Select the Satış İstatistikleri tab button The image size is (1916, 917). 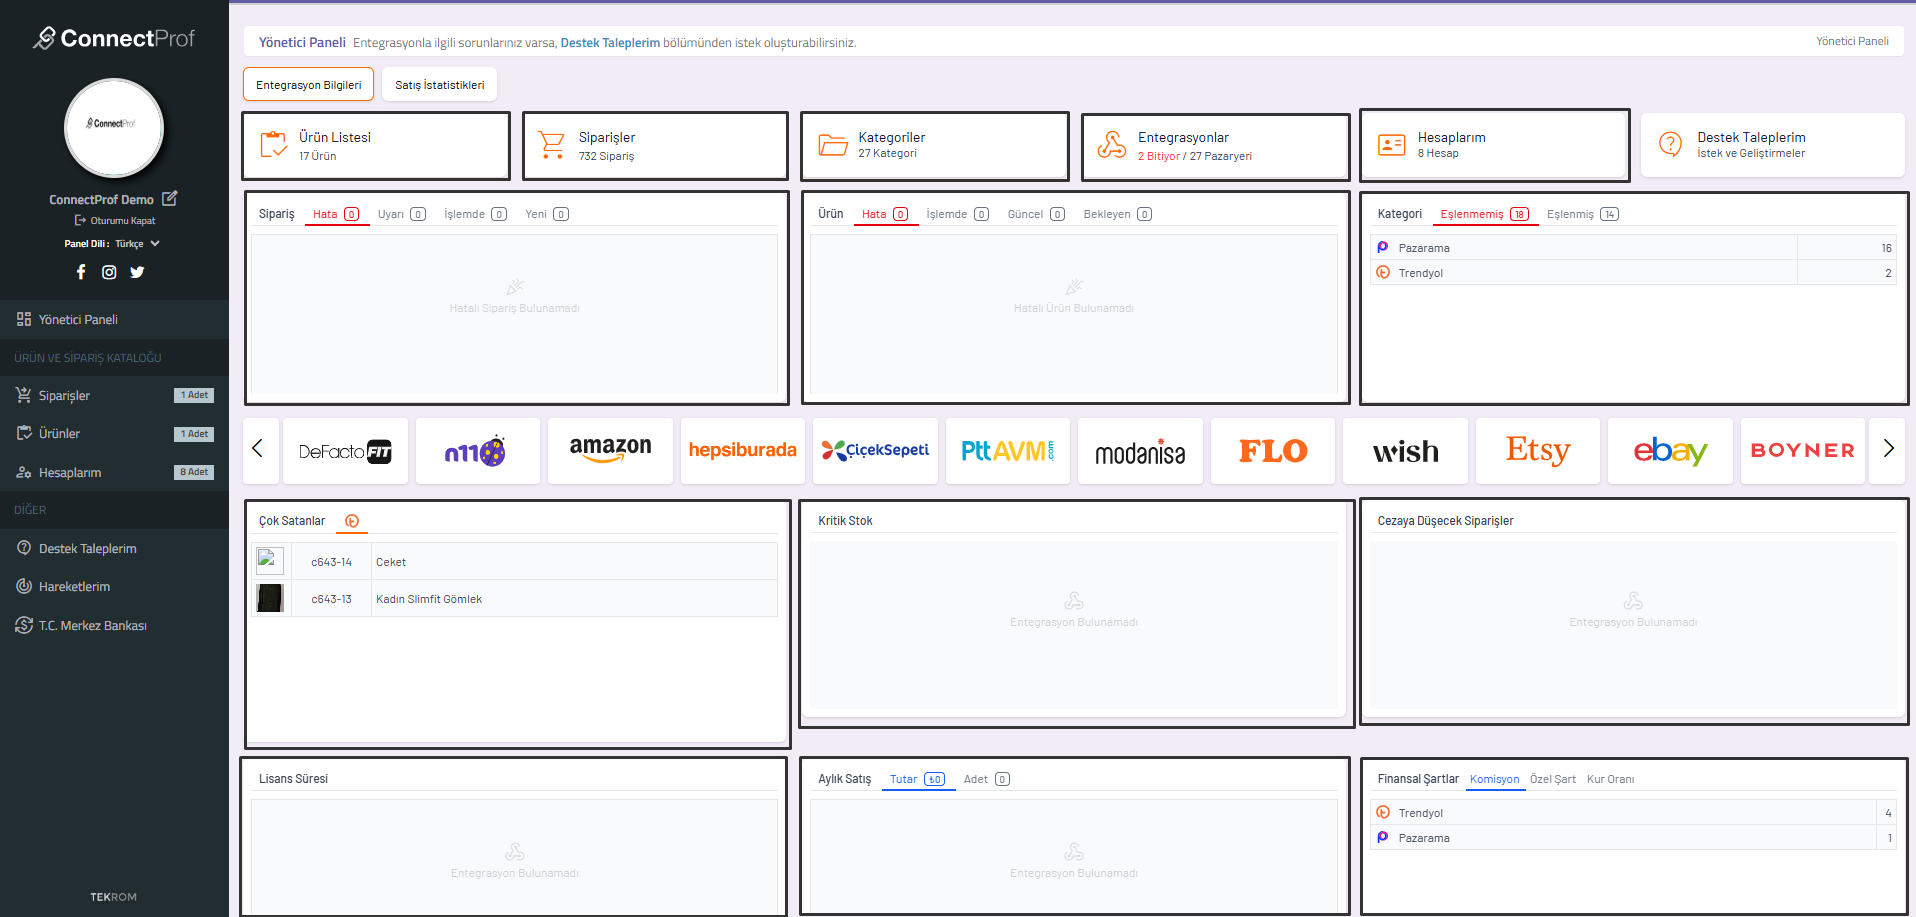(439, 85)
